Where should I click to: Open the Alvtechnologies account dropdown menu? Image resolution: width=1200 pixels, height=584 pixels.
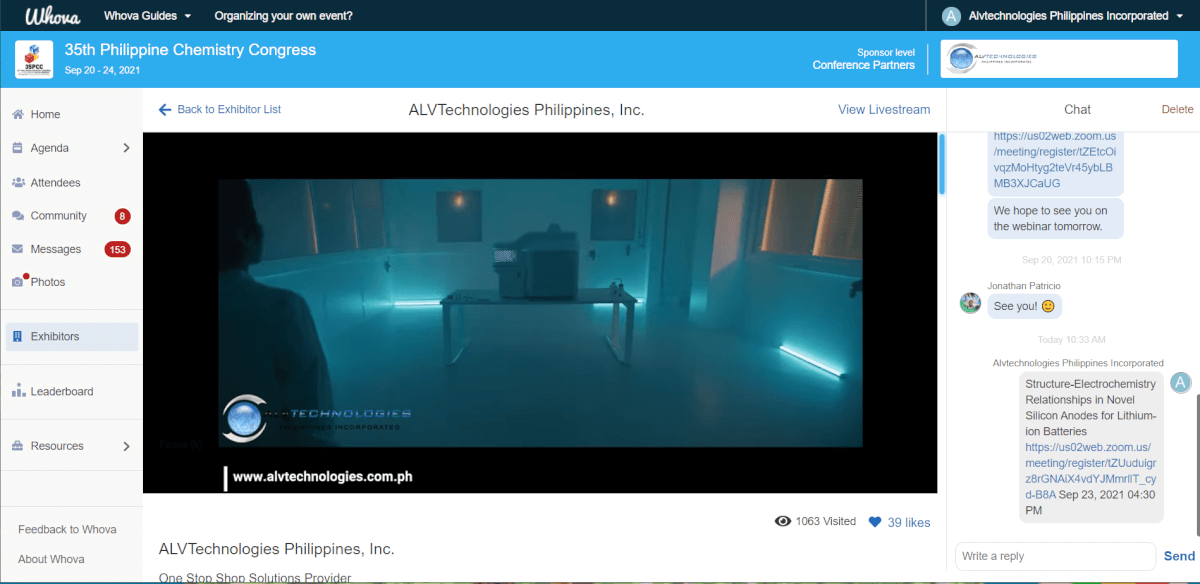point(1076,16)
